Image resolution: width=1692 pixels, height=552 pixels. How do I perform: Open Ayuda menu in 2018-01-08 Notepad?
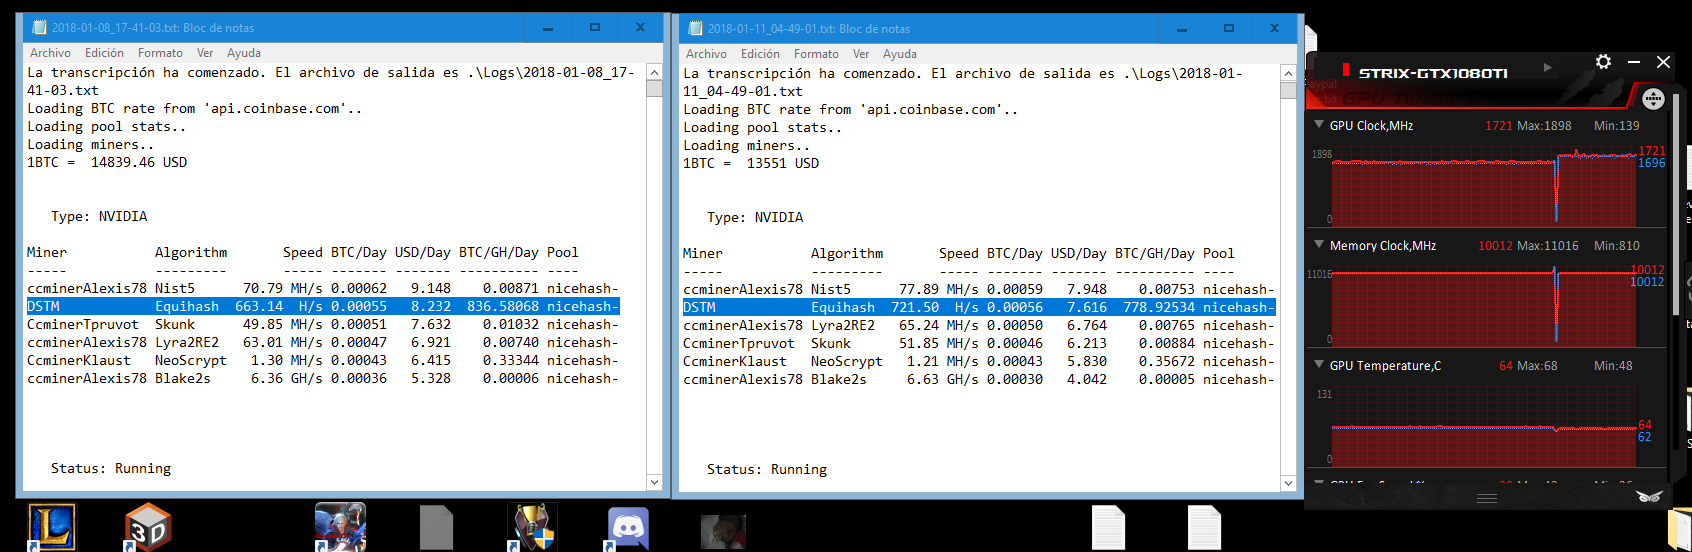point(244,53)
